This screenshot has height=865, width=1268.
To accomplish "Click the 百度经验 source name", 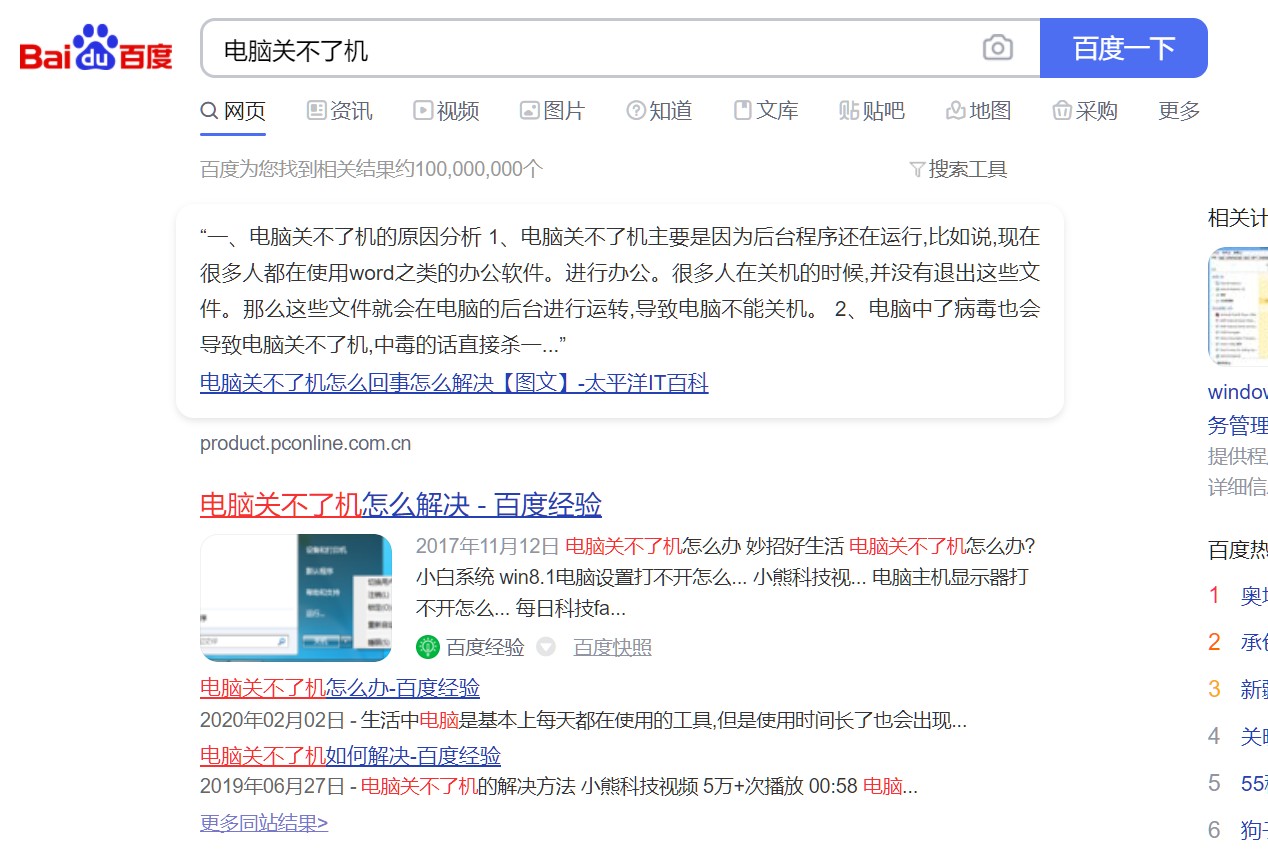I will [485, 648].
